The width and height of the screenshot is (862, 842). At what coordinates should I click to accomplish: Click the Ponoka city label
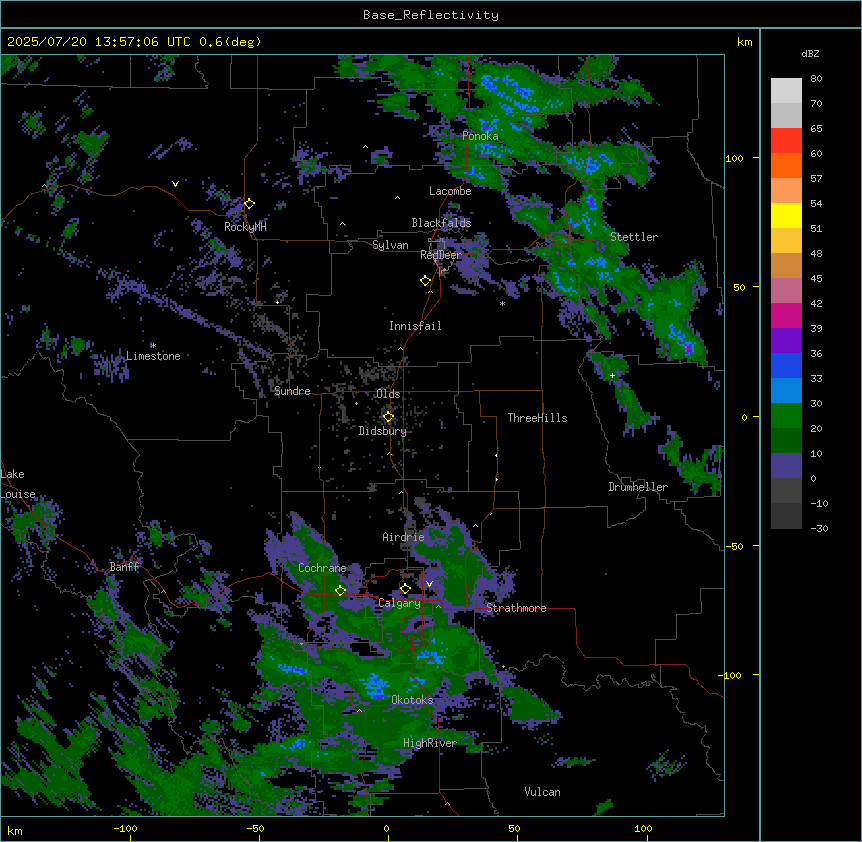[x=480, y=136]
